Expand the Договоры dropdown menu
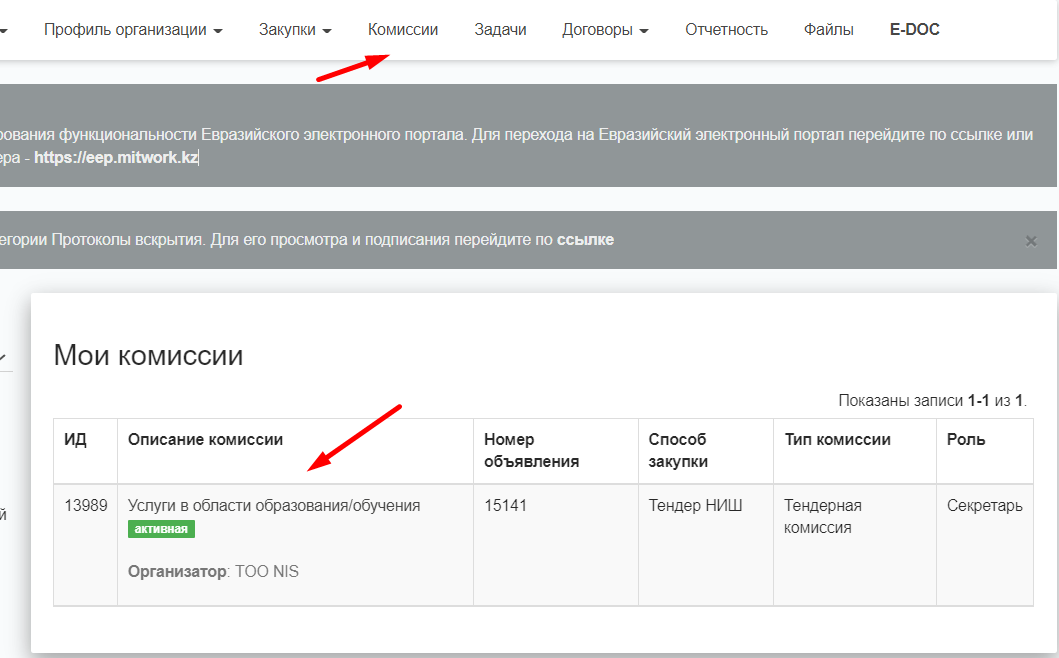 [x=605, y=30]
